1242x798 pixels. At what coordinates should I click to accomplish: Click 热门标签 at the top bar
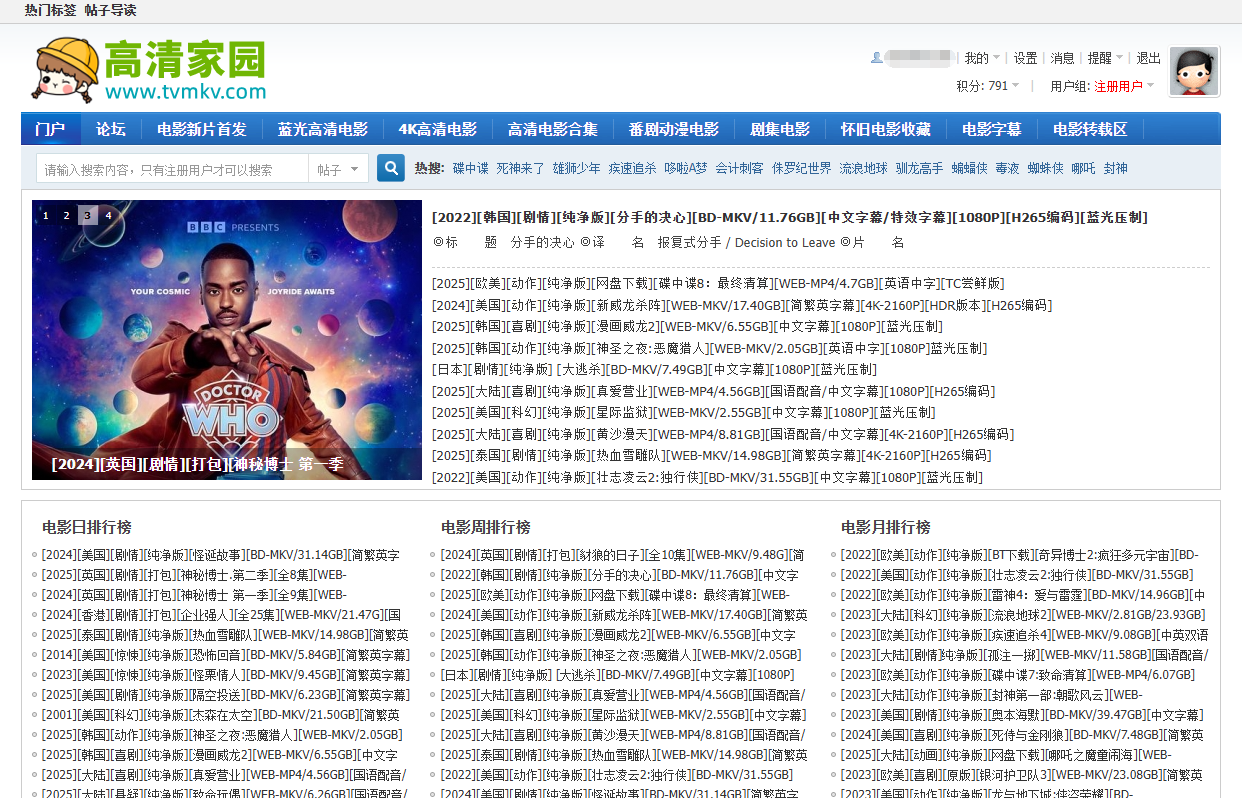tap(50, 10)
